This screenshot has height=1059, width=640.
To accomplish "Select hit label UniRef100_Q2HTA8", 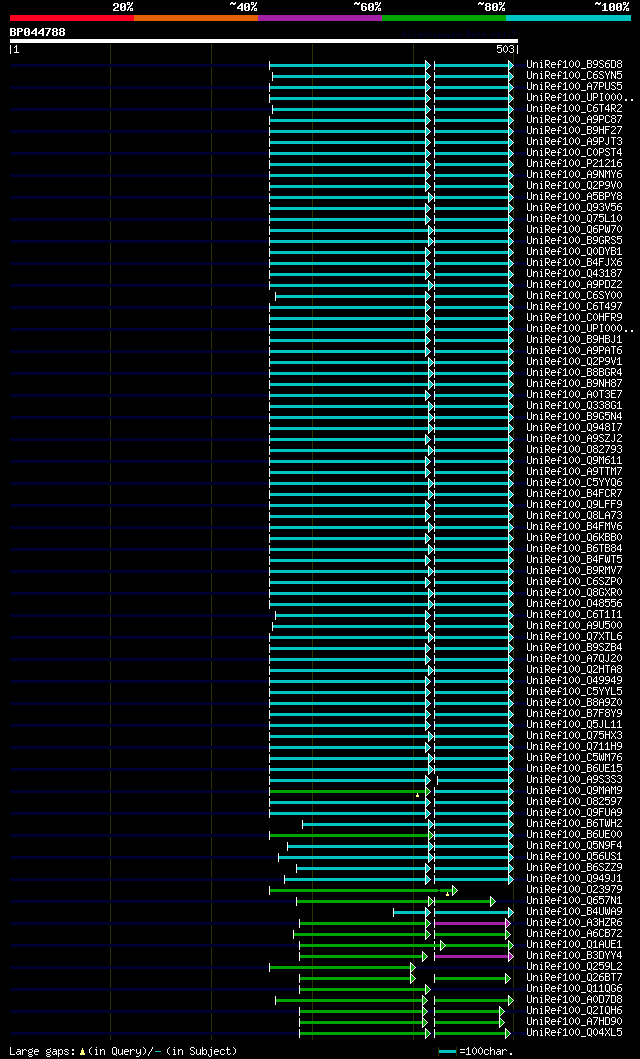I will coord(575,669).
